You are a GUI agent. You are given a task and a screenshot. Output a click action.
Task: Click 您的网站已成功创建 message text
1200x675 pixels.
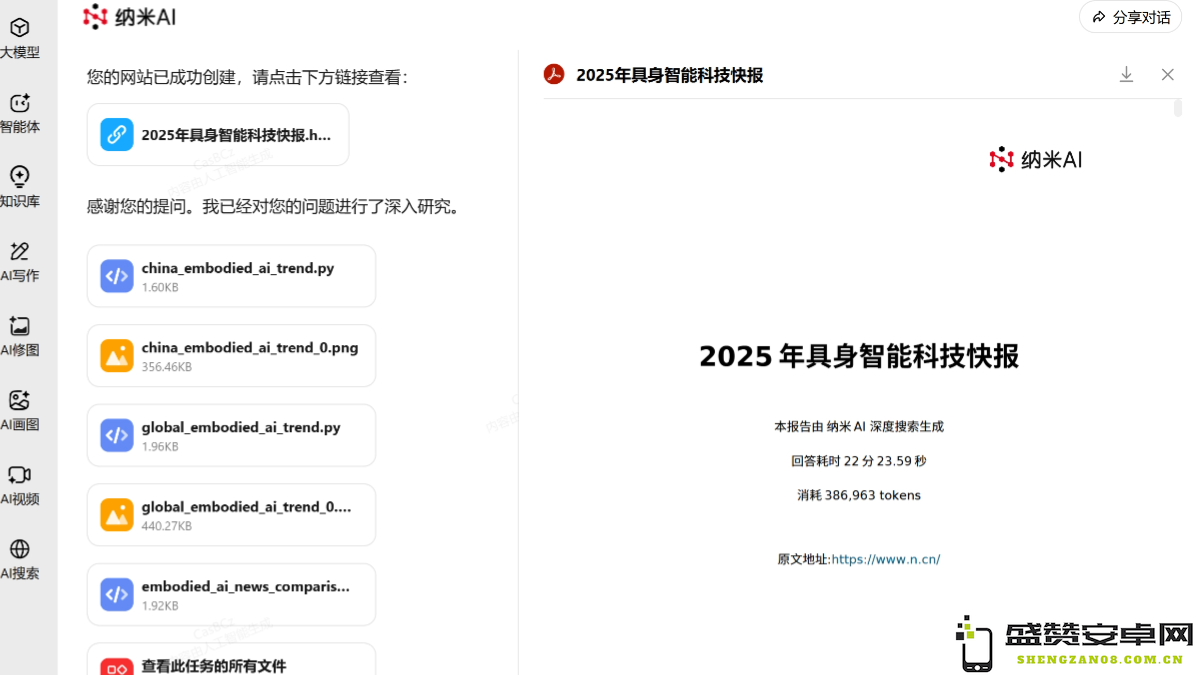click(x=248, y=77)
